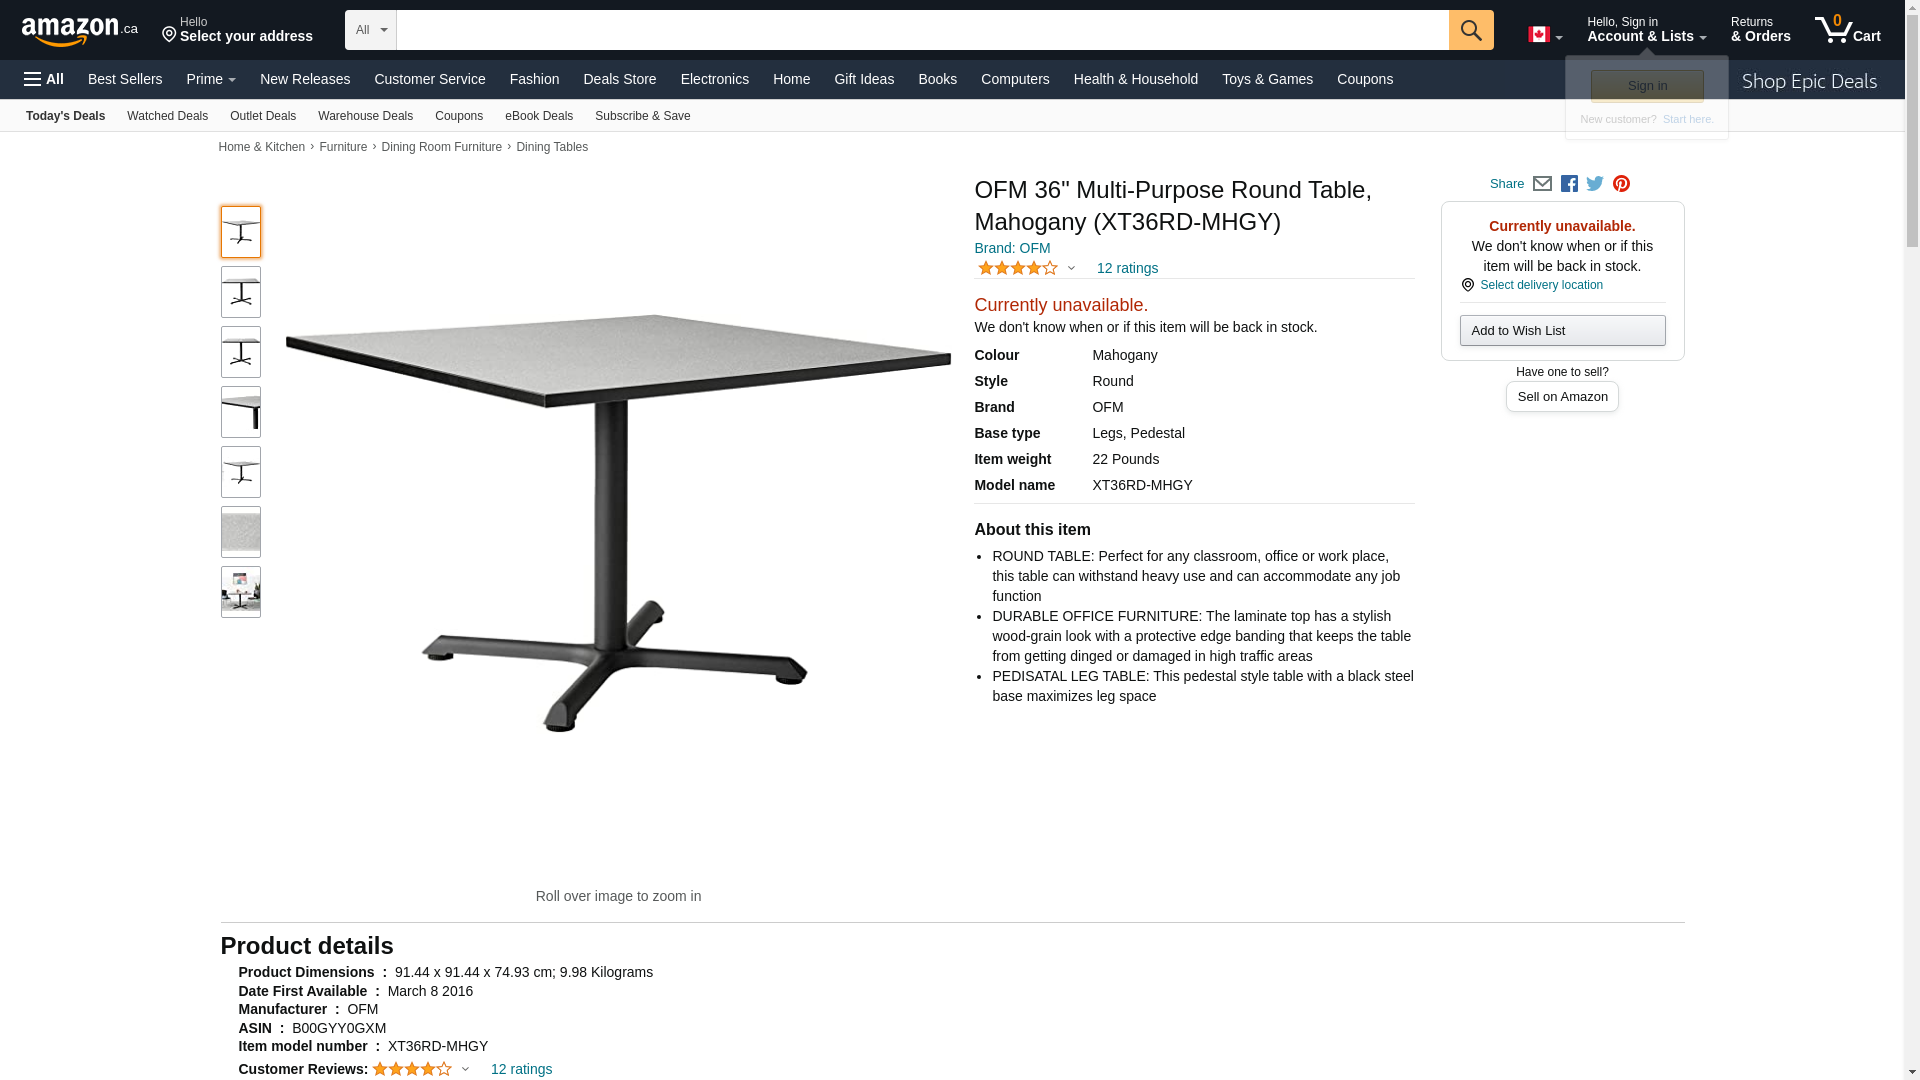The width and height of the screenshot is (1920, 1080).
Task: Open Best Sellers in navigation bar
Action: click(x=125, y=79)
